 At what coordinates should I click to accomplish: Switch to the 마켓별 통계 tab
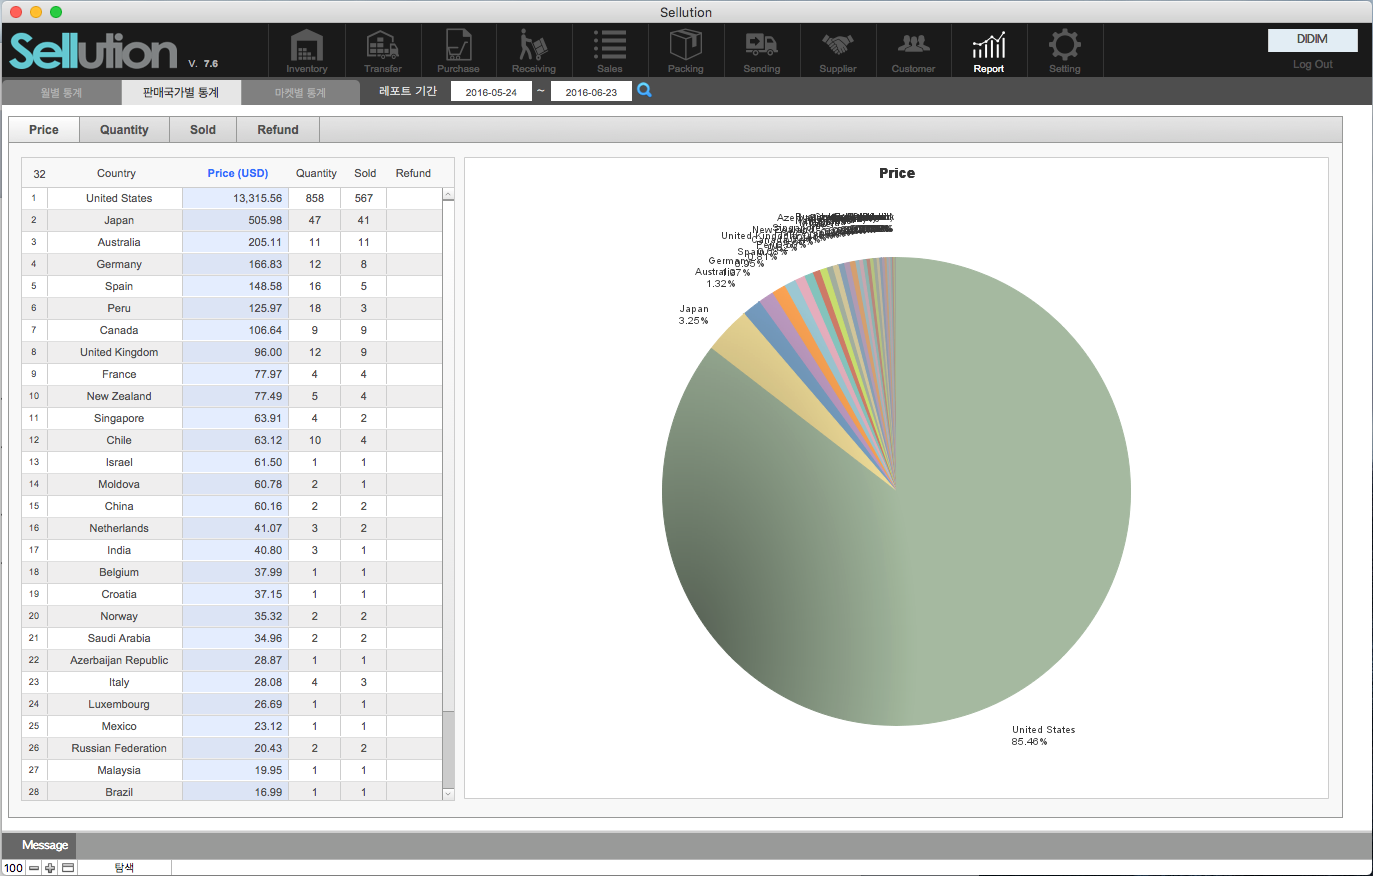pyautogui.click(x=300, y=93)
